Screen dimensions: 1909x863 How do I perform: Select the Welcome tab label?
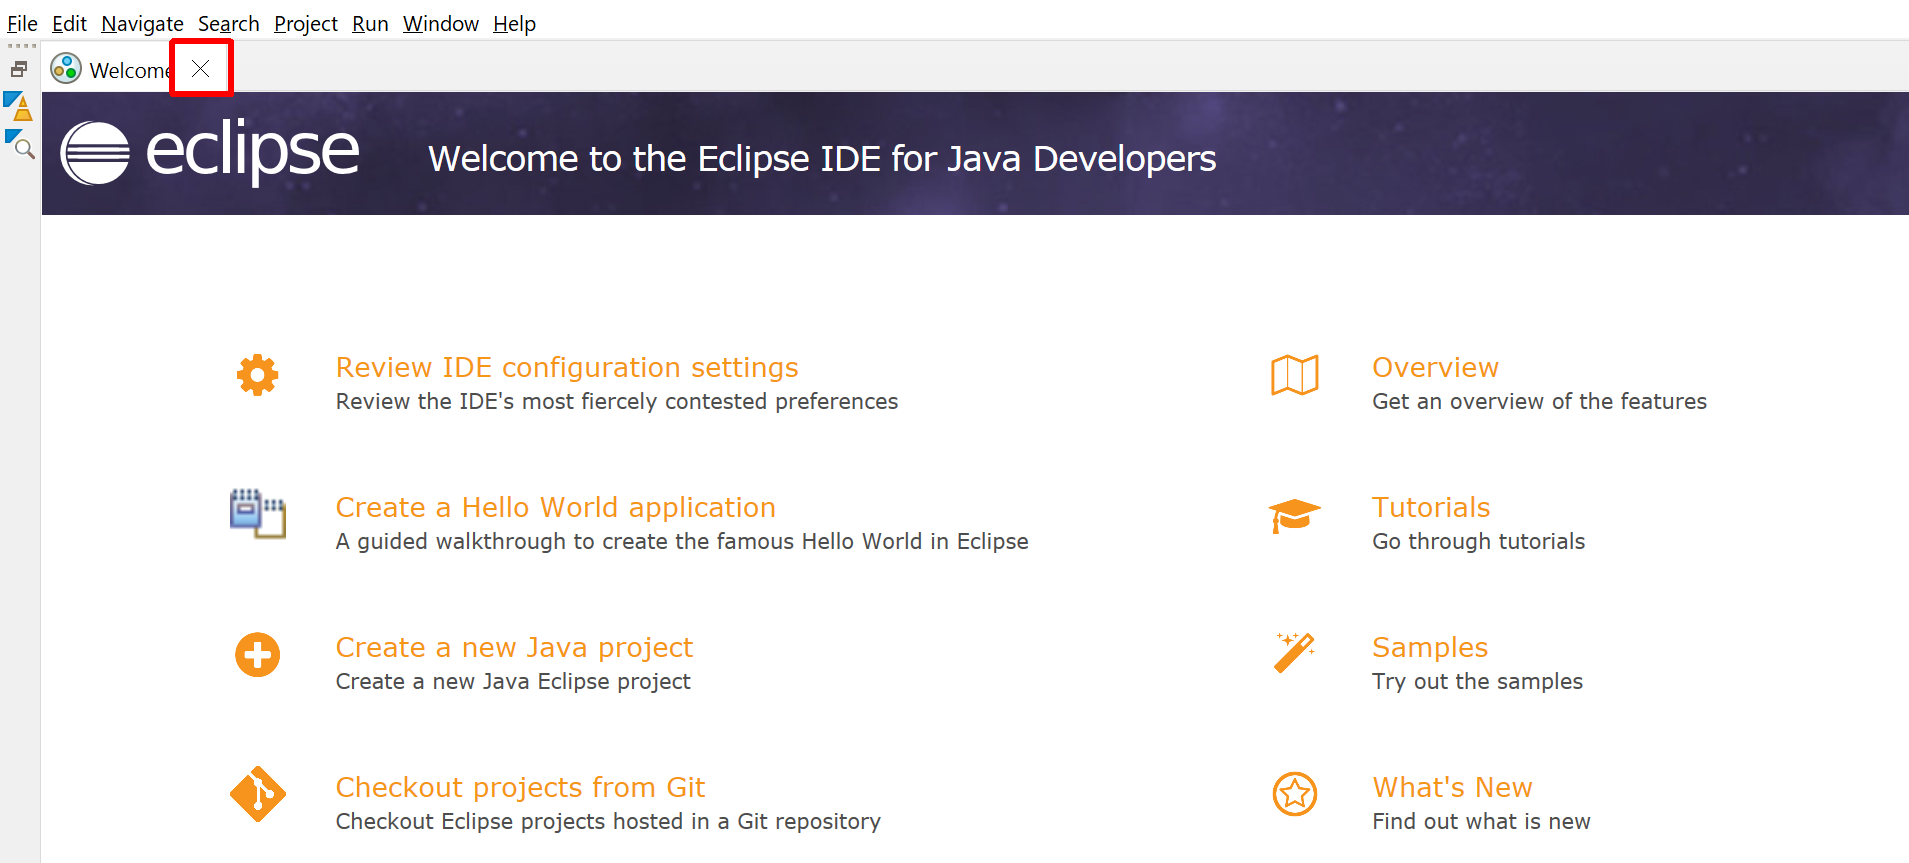coord(130,70)
